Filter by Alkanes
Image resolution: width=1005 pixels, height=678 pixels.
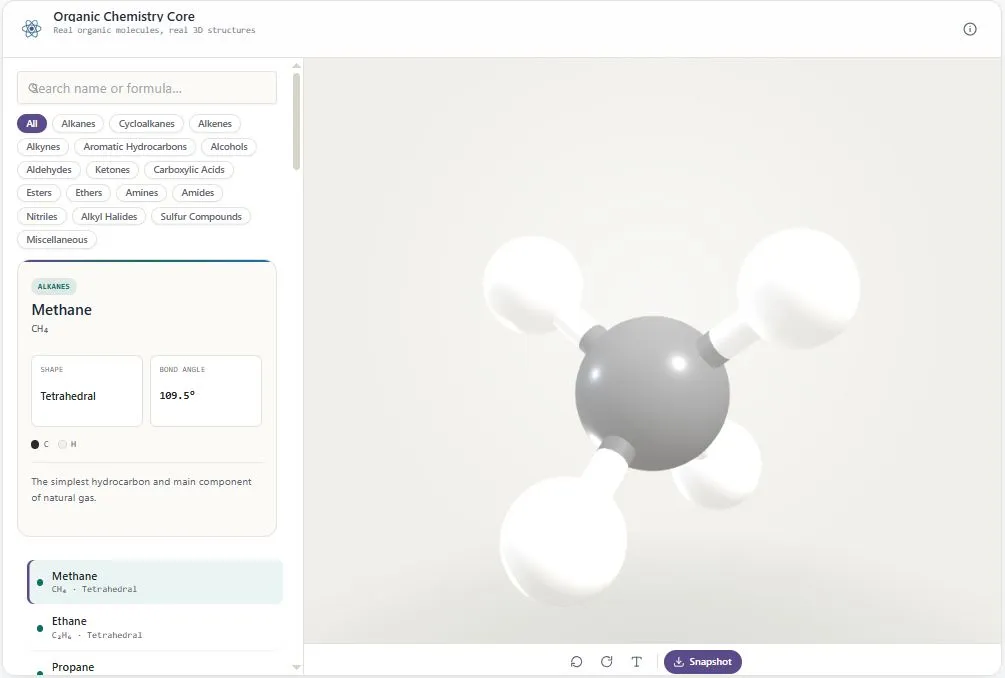tap(78, 124)
